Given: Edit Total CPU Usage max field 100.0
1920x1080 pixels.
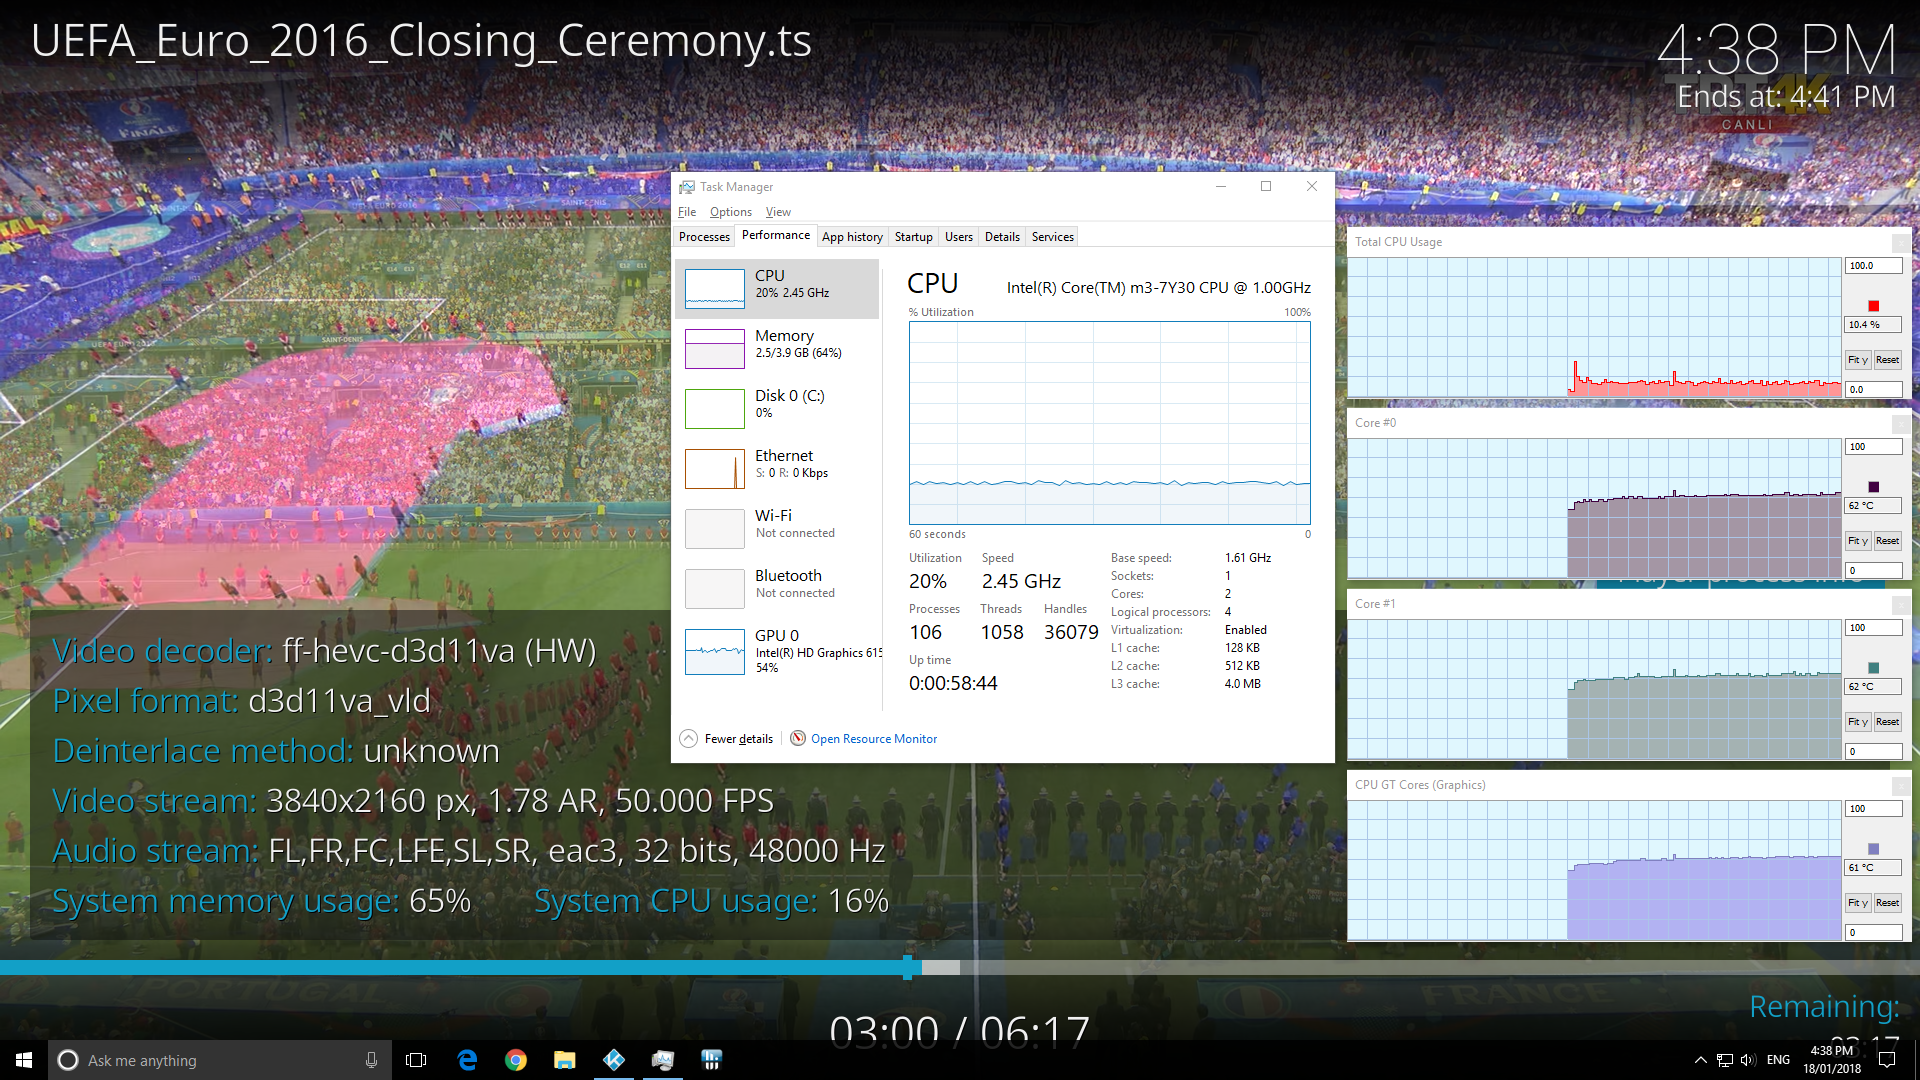Looking at the screenshot, I should (x=1873, y=266).
